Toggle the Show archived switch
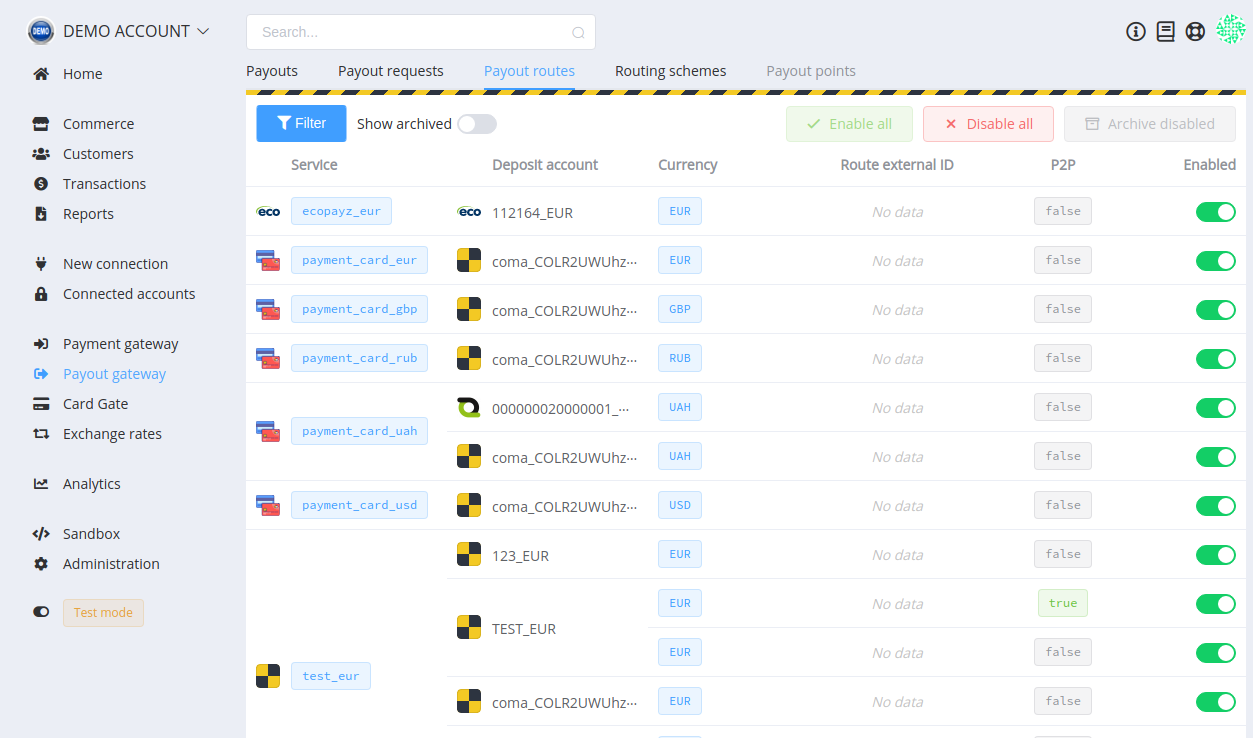Image resolution: width=1253 pixels, height=738 pixels. 477,124
